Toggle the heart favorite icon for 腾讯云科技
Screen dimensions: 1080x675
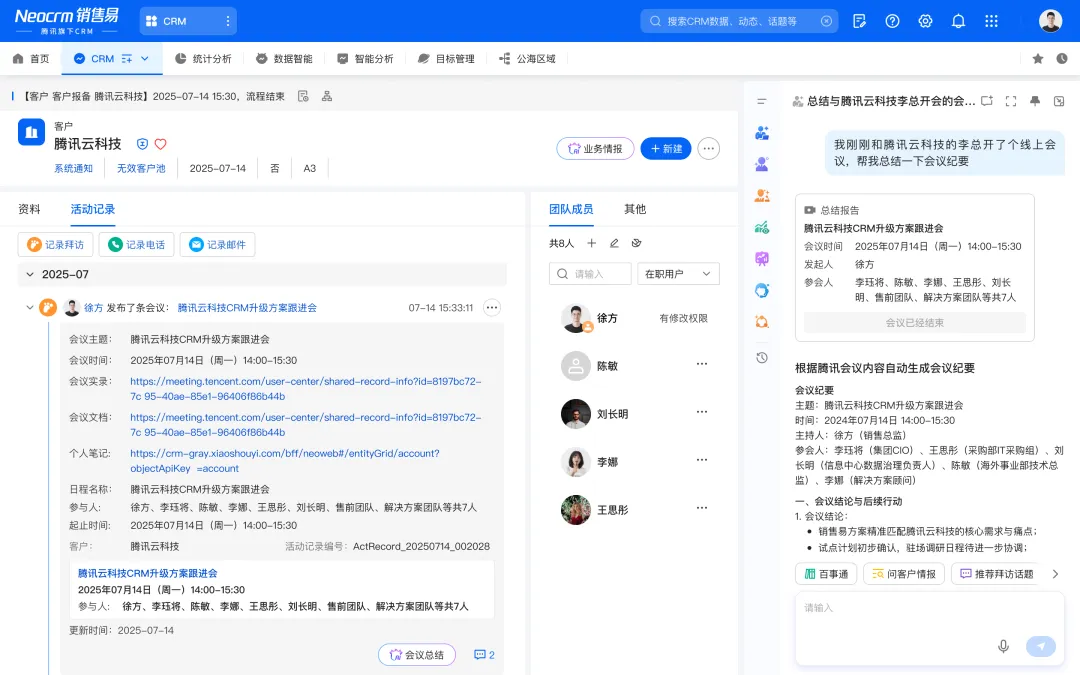coord(160,144)
